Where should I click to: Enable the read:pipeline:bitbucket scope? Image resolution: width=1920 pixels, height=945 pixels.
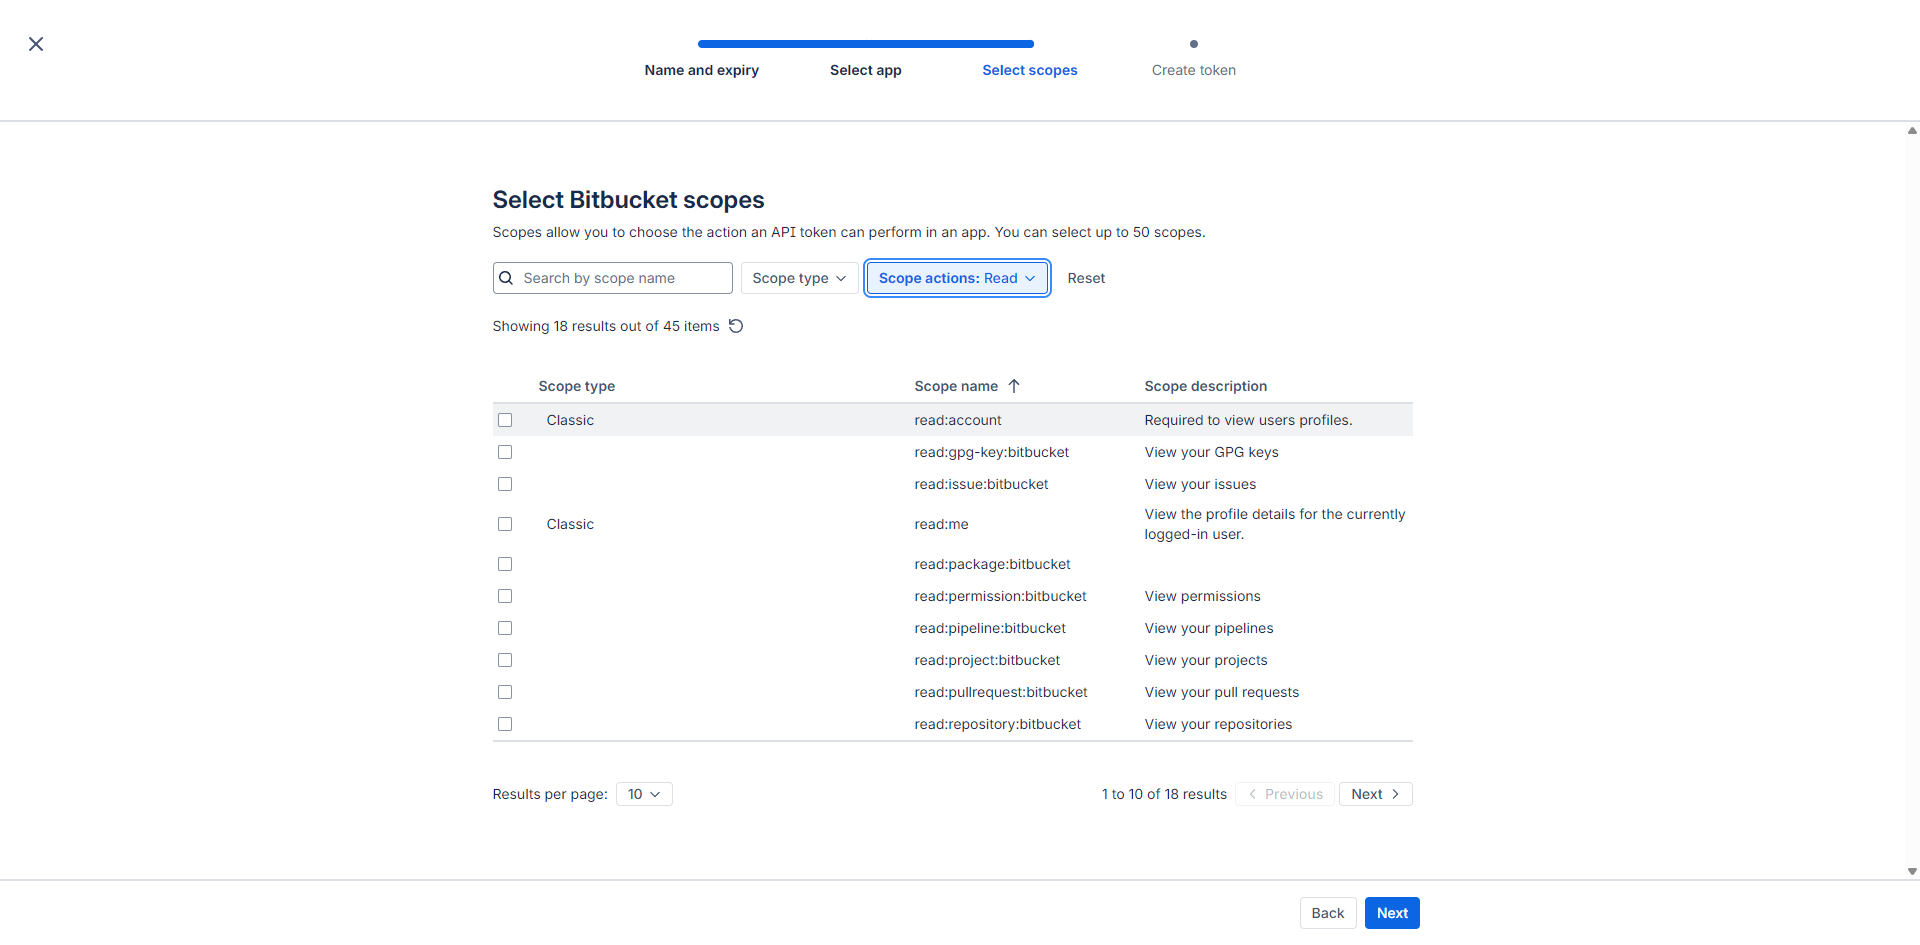click(x=505, y=628)
